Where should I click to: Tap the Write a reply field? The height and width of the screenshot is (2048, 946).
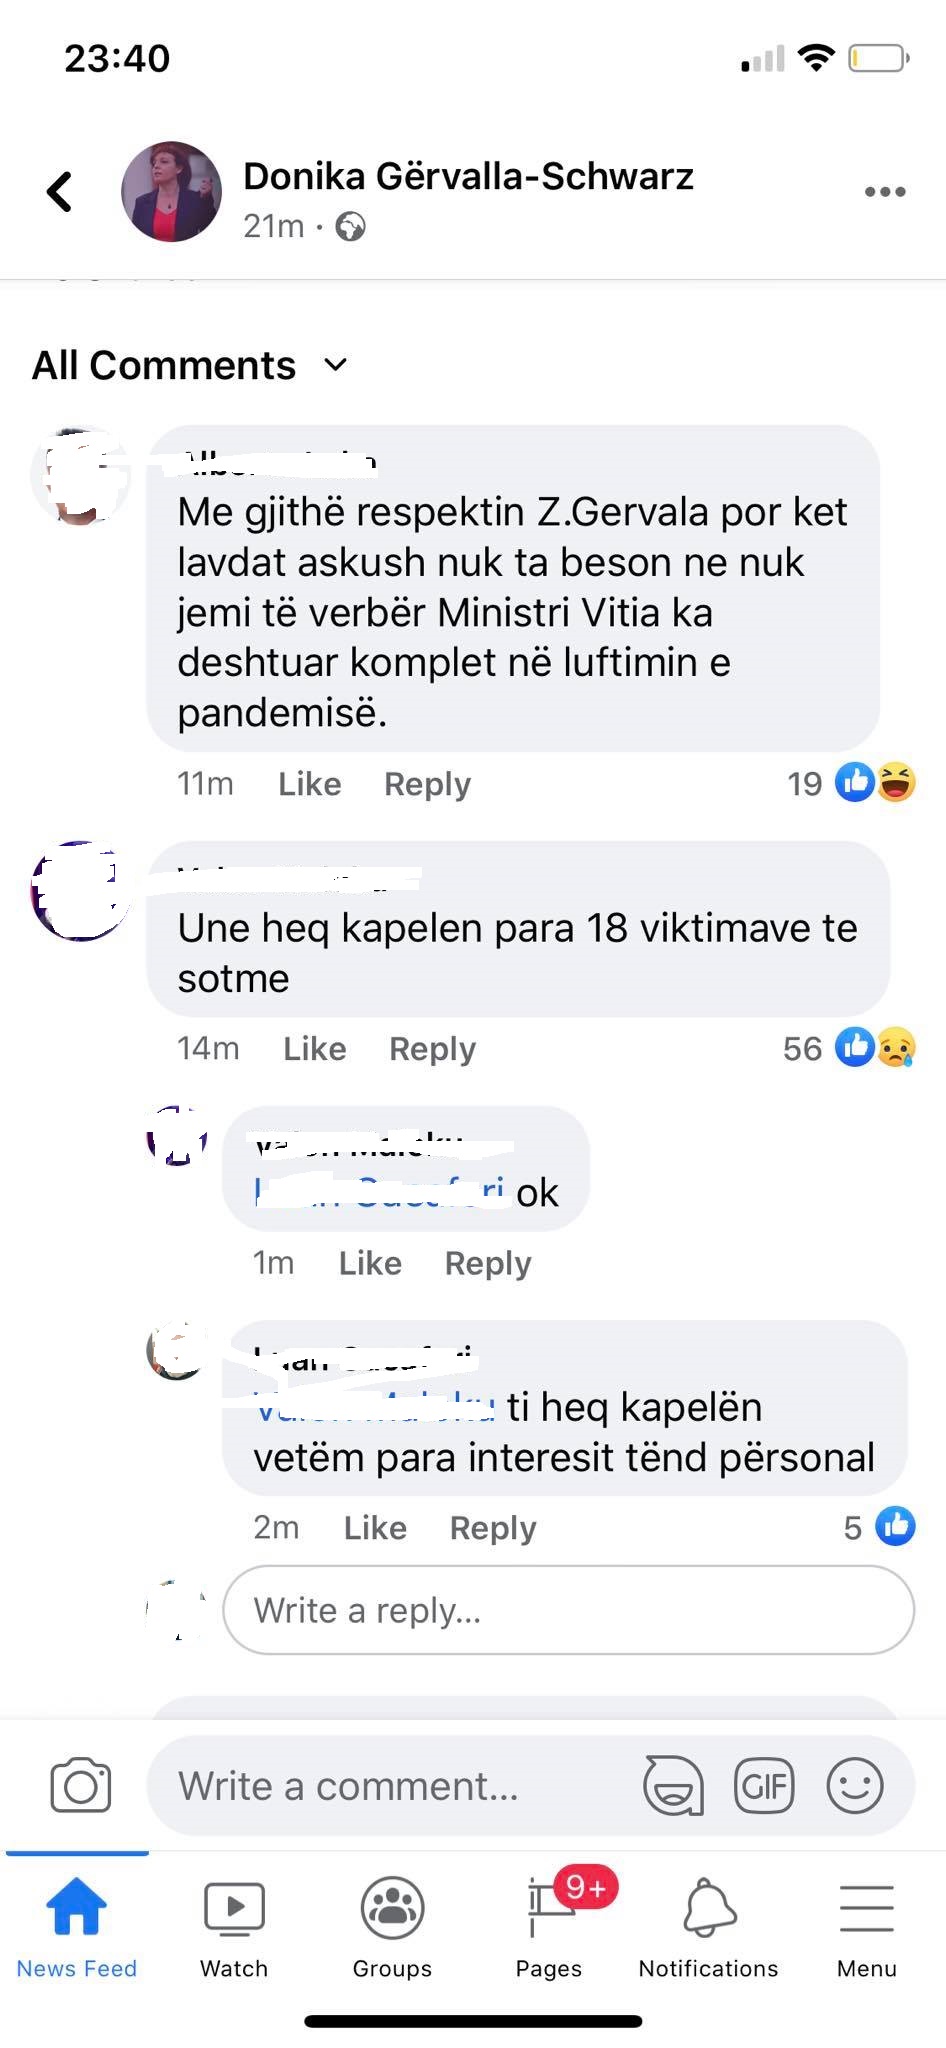pyautogui.click(x=568, y=1610)
